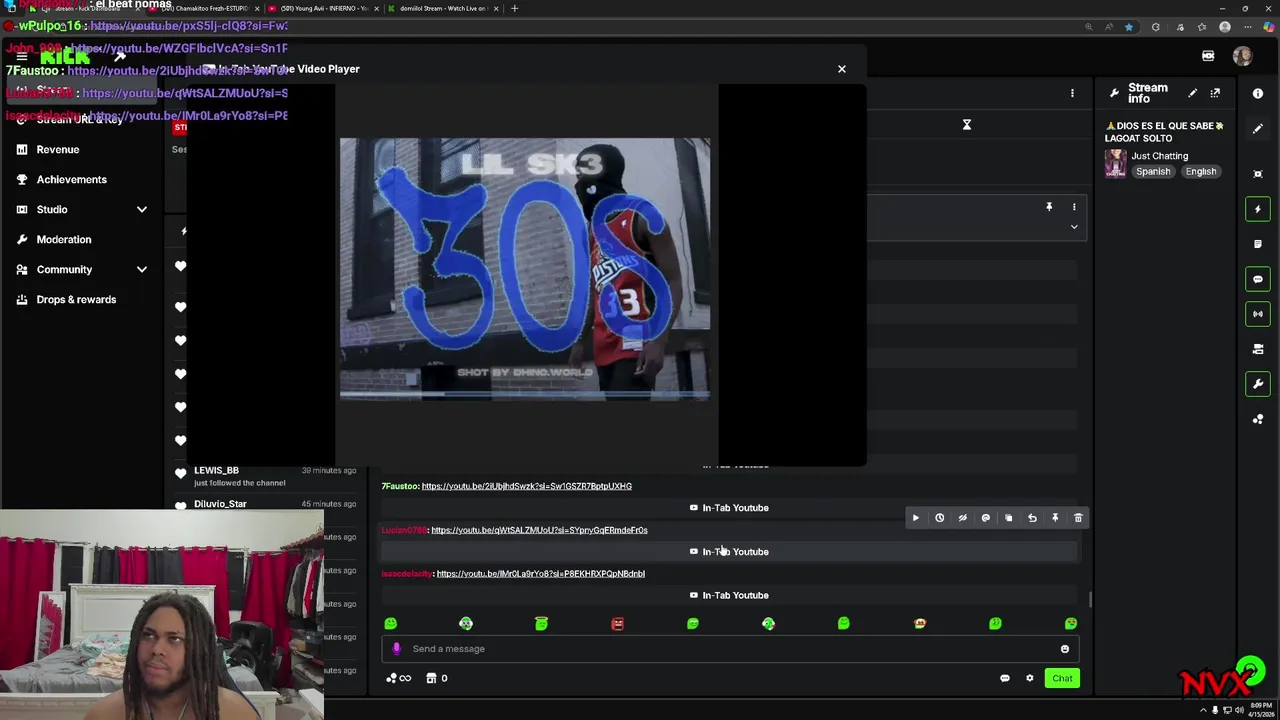Open the shop icon showing 0
Viewport: 1280px width, 720px height.
tap(437, 678)
